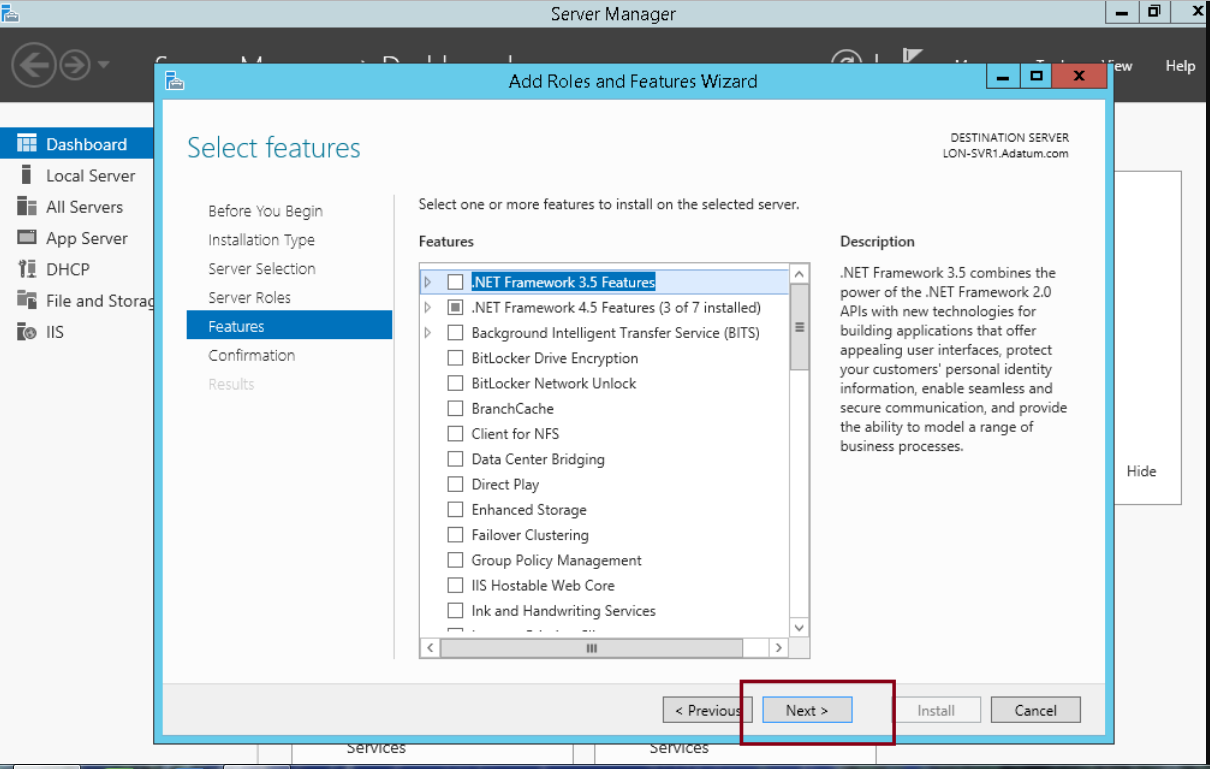Go to the Server Selection step
The width and height of the screenshot is (1210, 769).
coord(262,269)
